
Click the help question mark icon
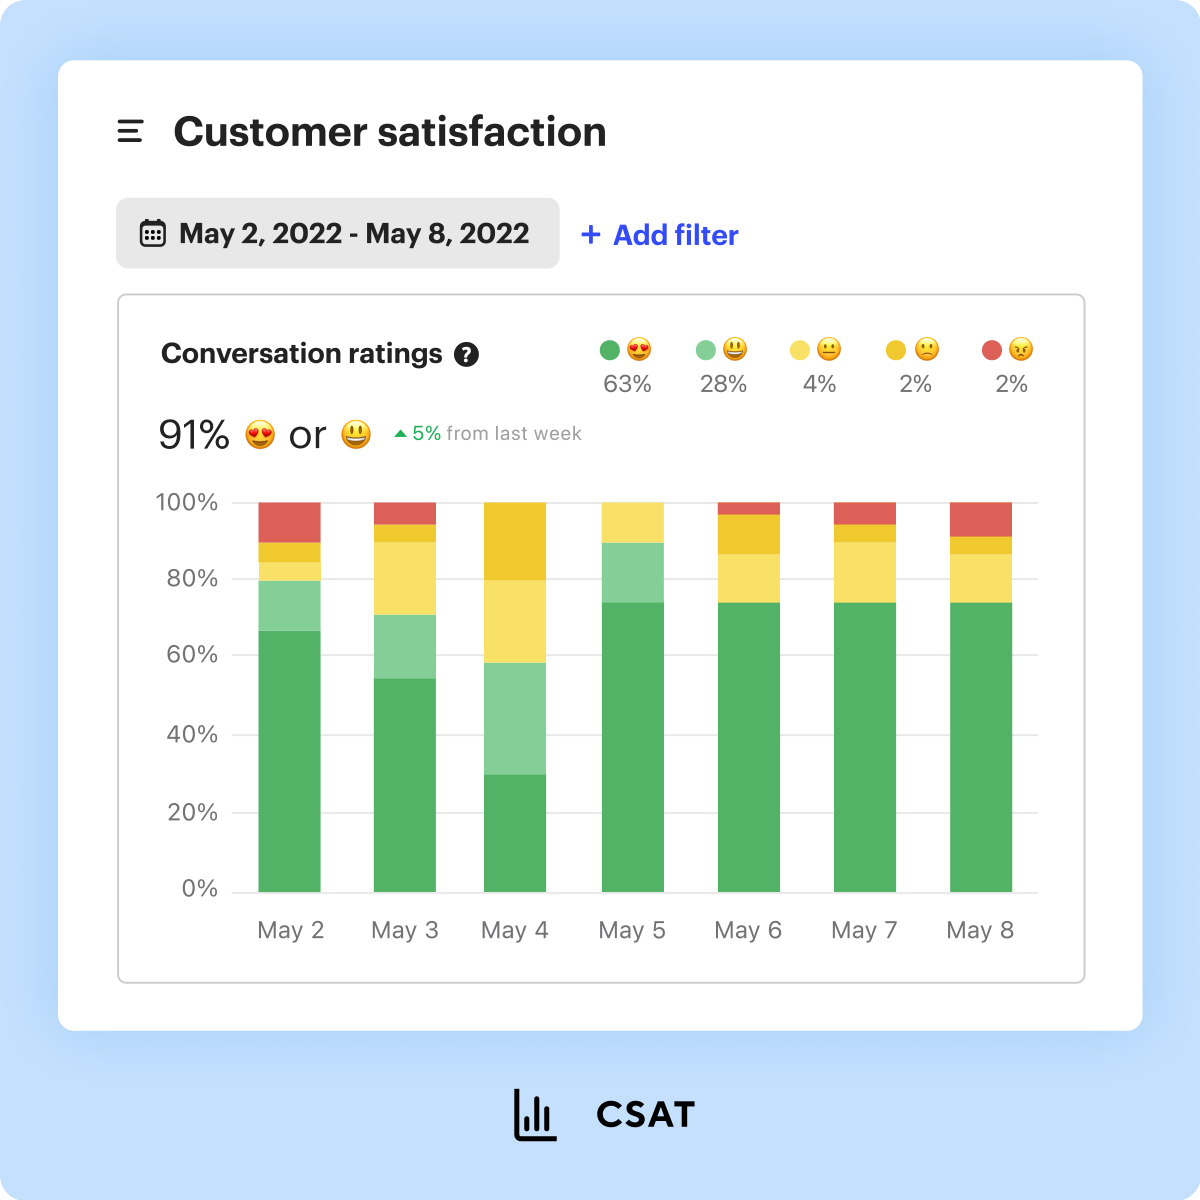click(x=466, y=354)
